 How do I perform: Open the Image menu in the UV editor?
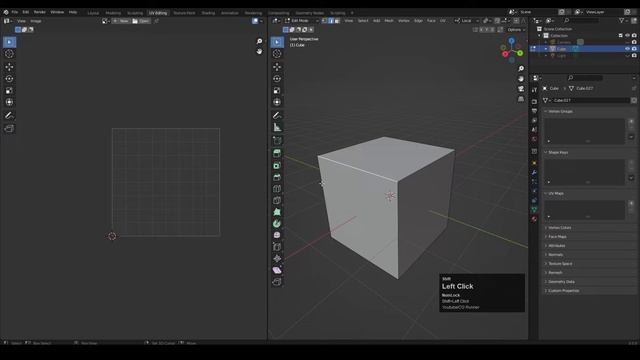36,21
